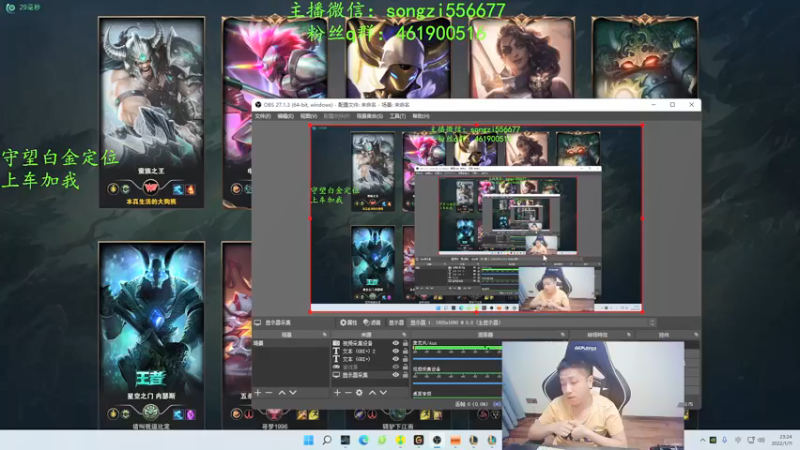Pop out the audio mixer dock icon
Screen dimensions: 800x450
(x=563, y=335)
